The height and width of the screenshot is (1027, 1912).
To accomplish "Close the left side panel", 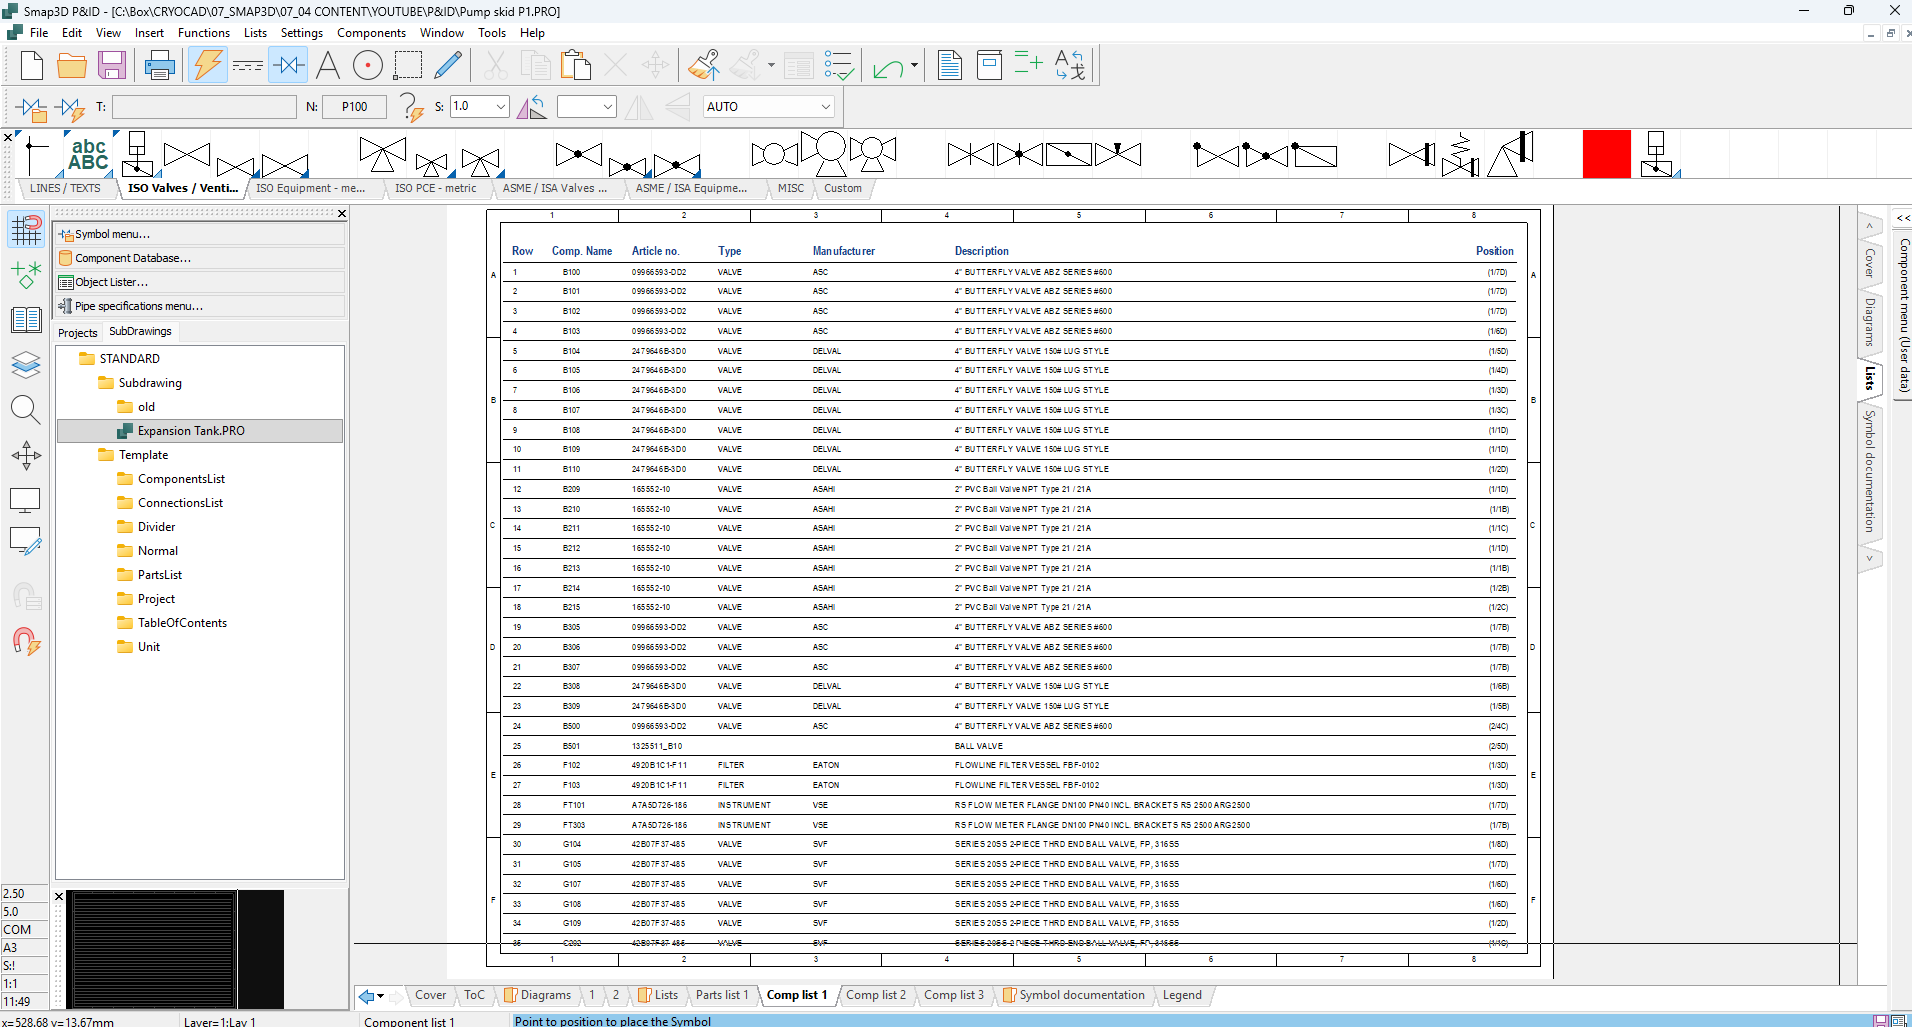I will click(342, 213).
